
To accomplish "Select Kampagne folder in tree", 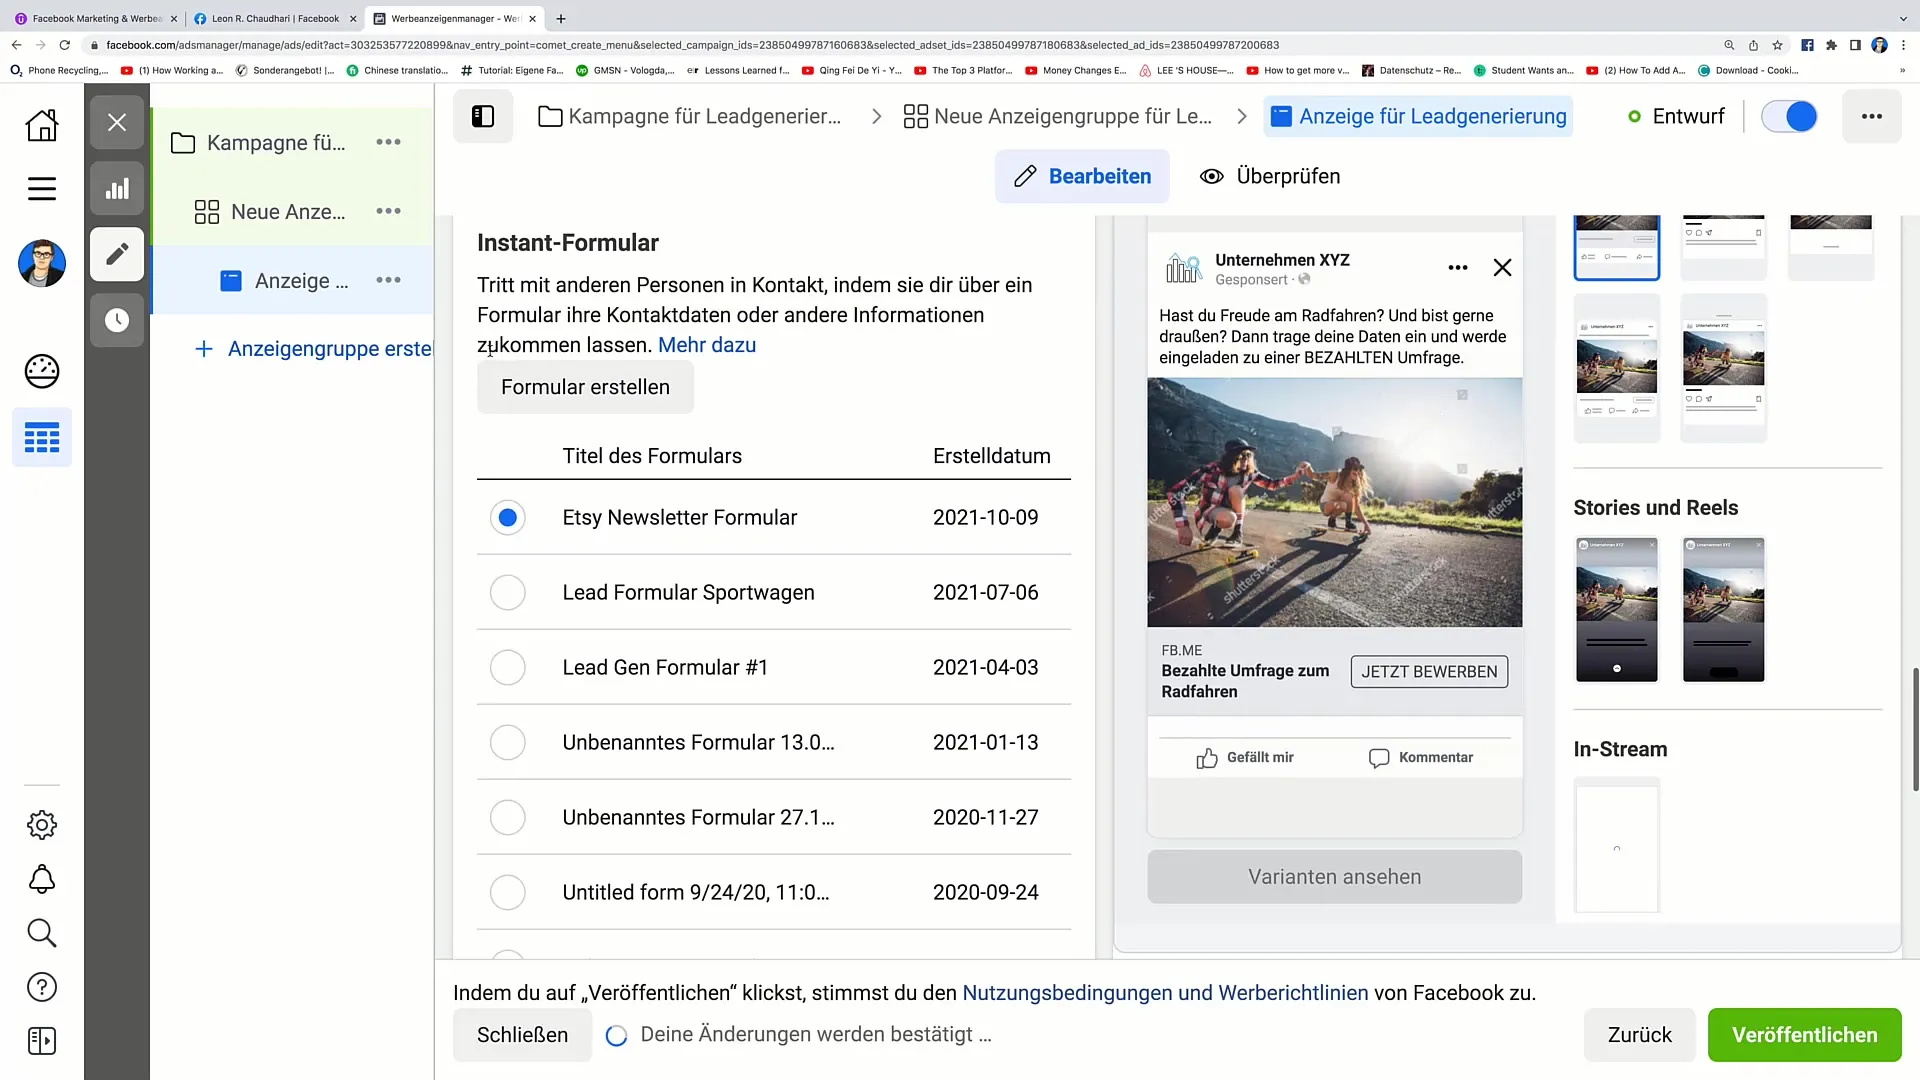I will pyautogui.click(x=258, y=142).
